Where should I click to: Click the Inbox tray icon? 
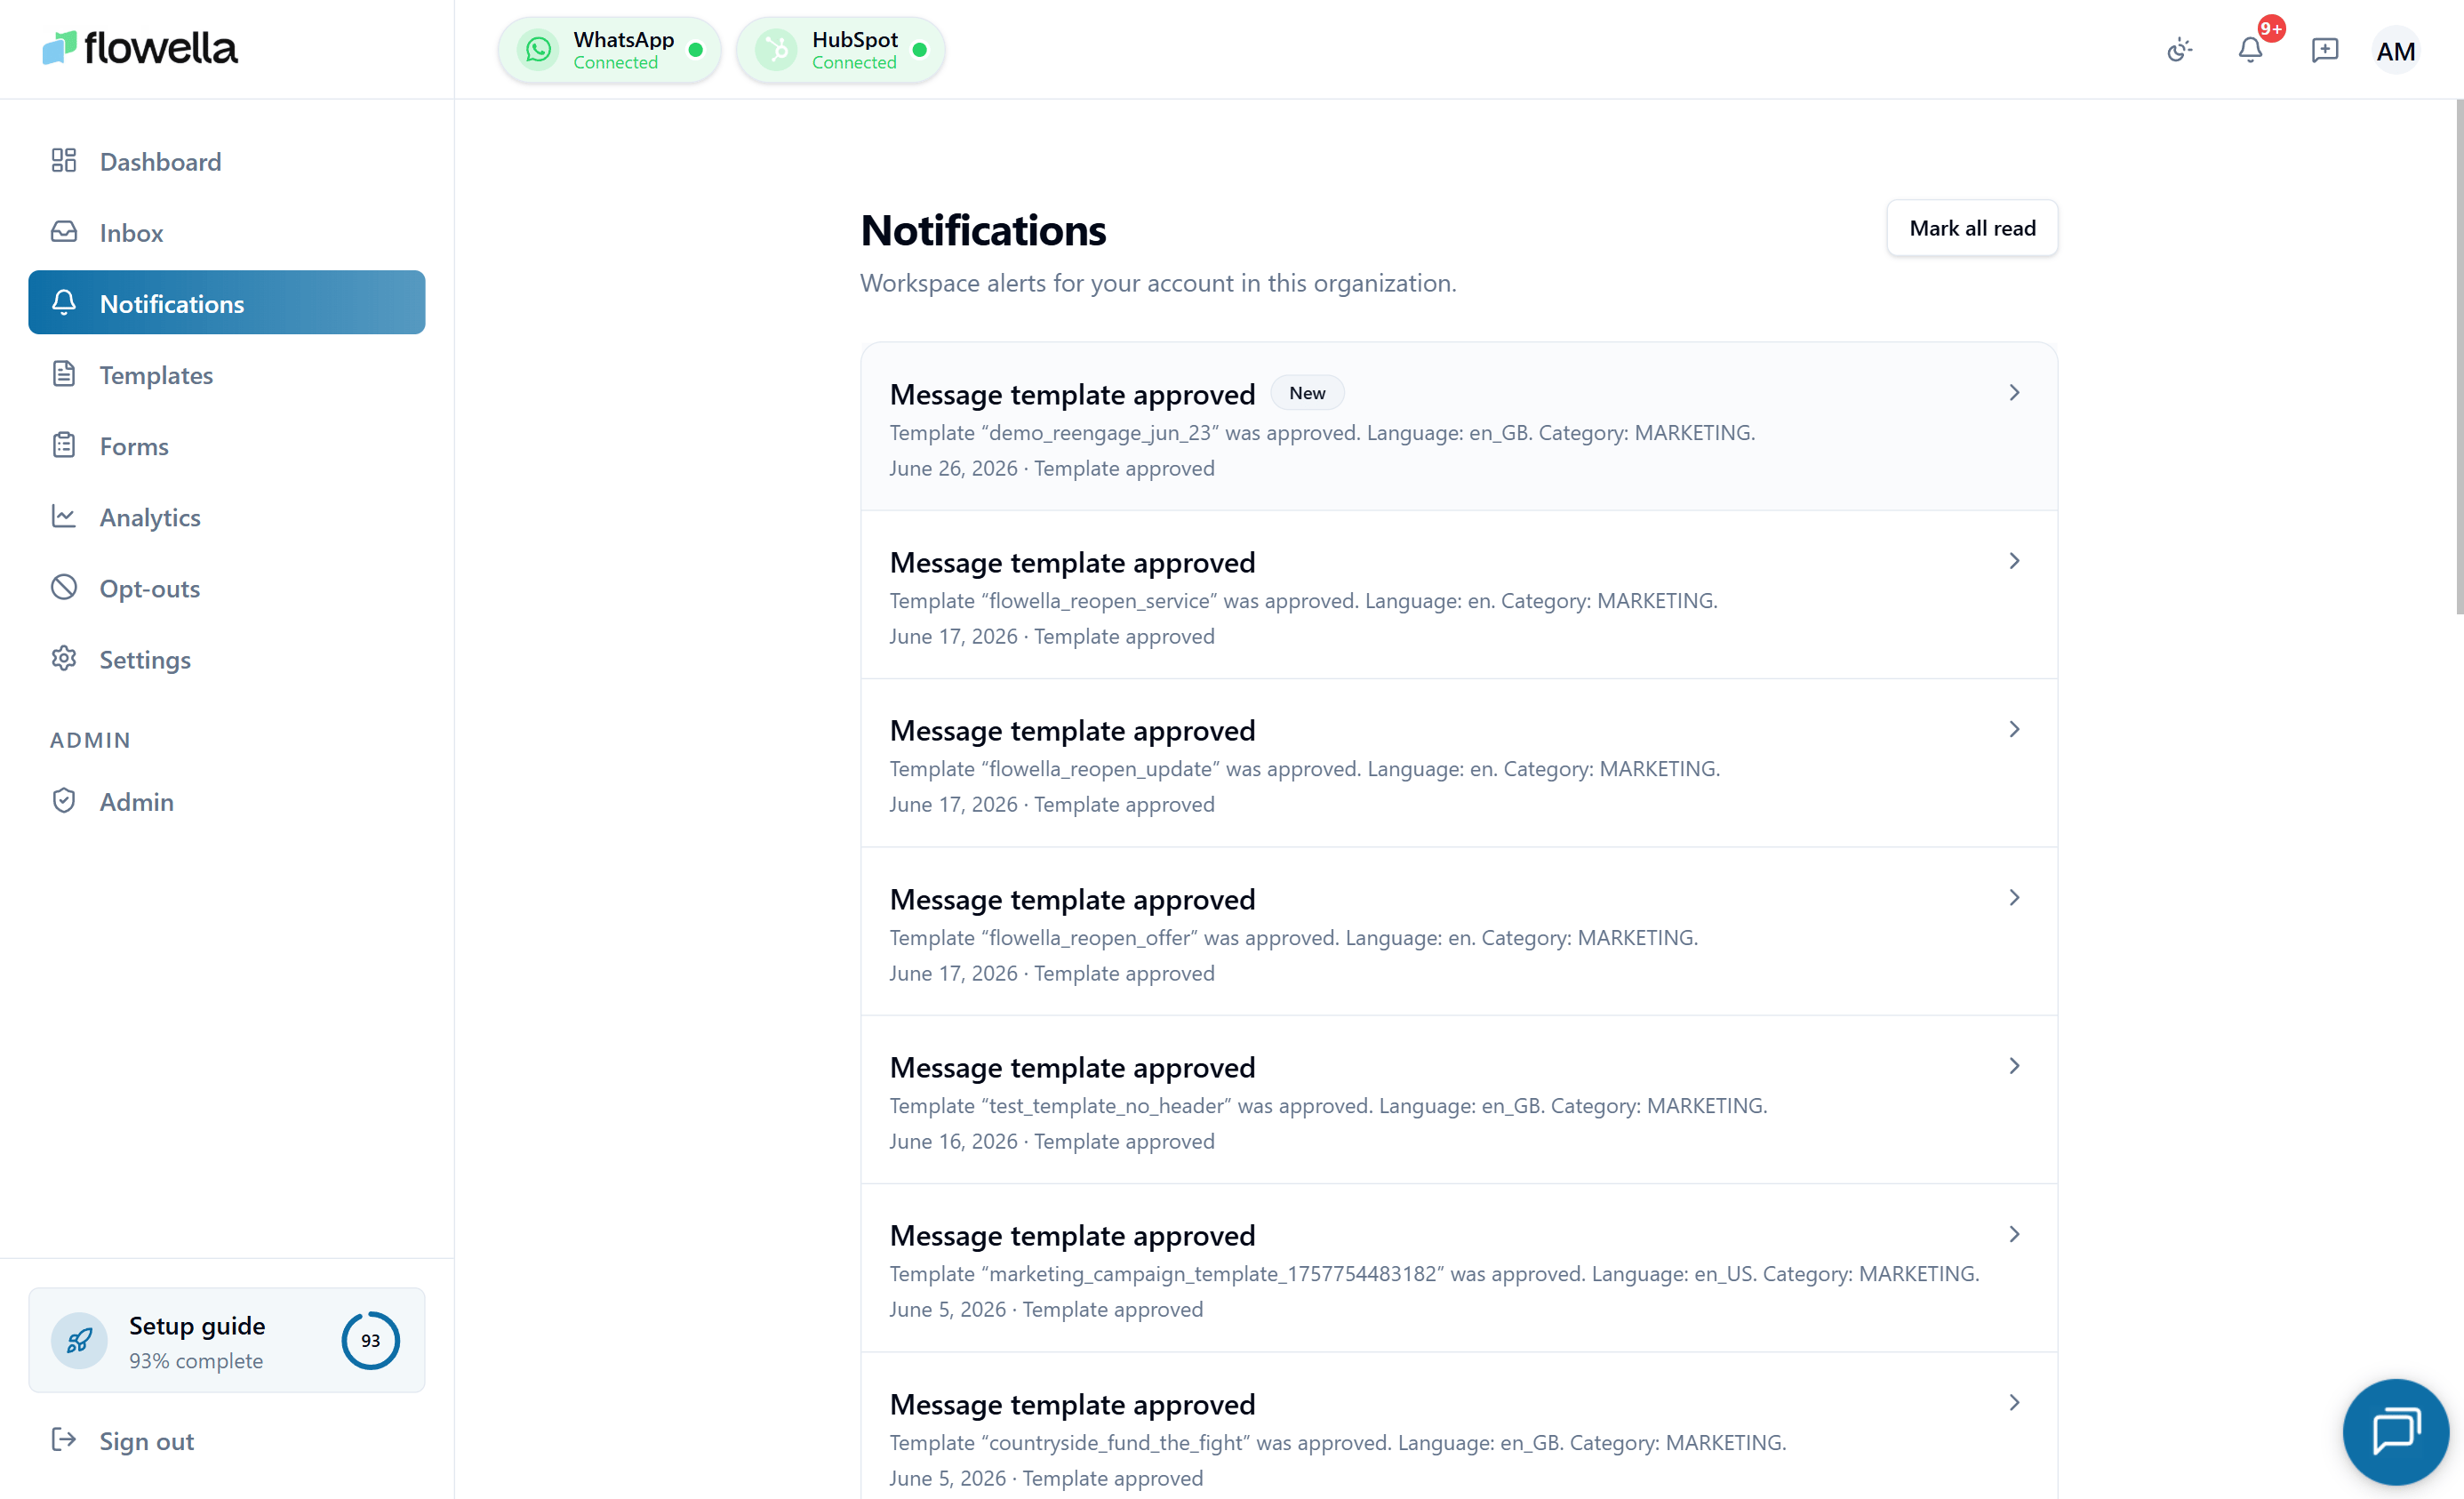tap(64, 232)
